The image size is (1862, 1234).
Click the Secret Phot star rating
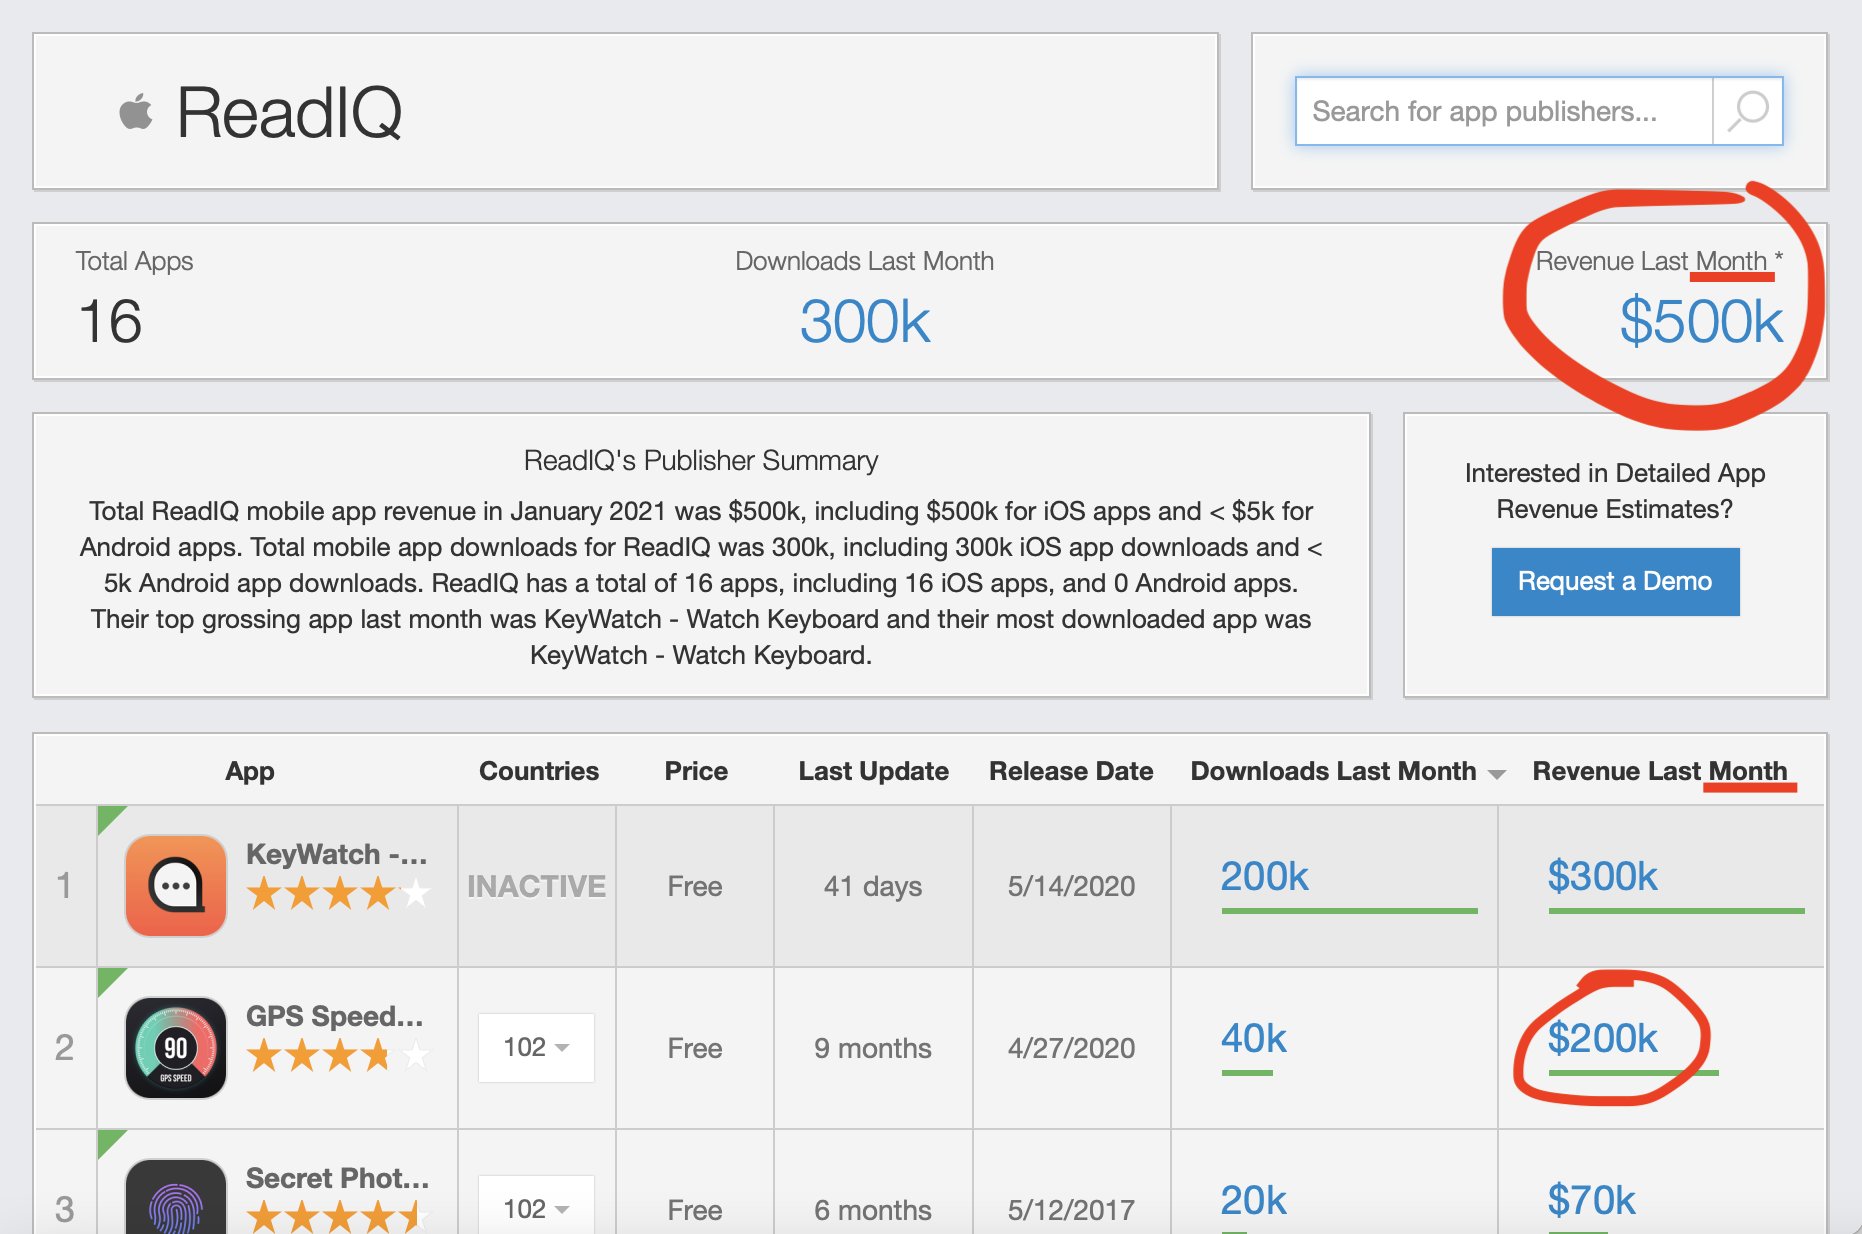338,1216
